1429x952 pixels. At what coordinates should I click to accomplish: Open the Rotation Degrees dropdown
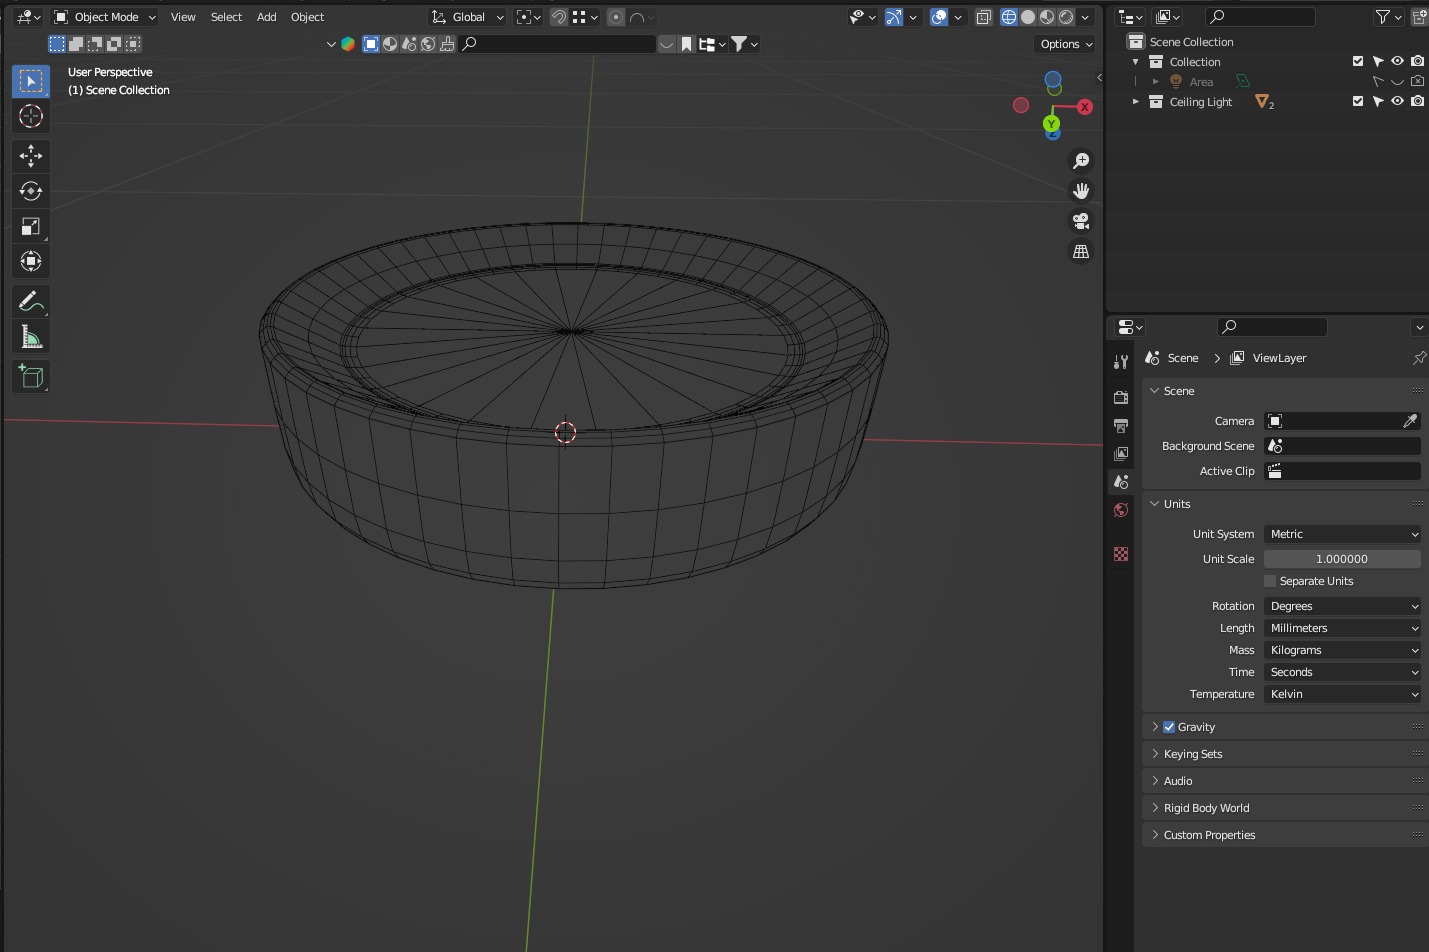tap(1342, 606)
